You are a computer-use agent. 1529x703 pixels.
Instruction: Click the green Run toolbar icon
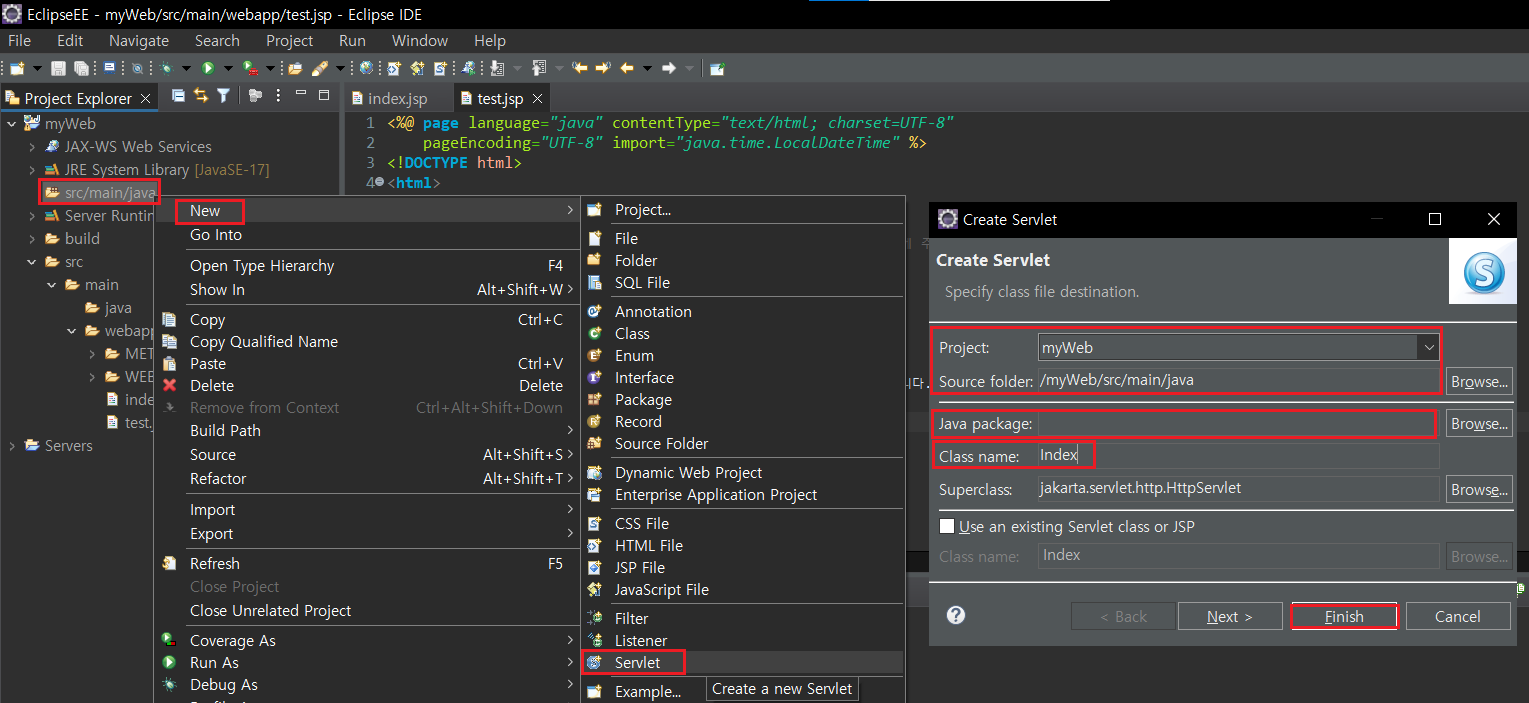pyautogui.click(x=207, y=68)
